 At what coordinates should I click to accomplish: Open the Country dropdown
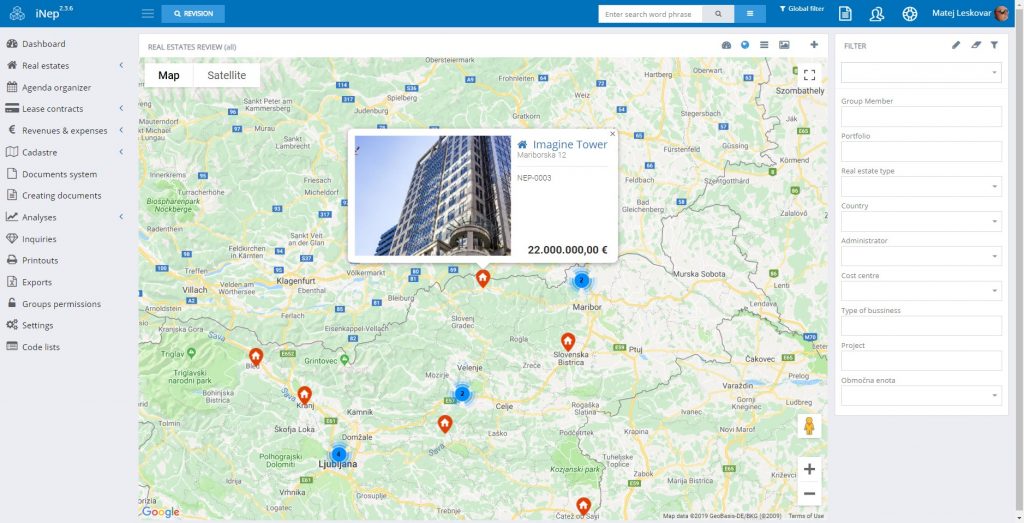tap(921, 221)
